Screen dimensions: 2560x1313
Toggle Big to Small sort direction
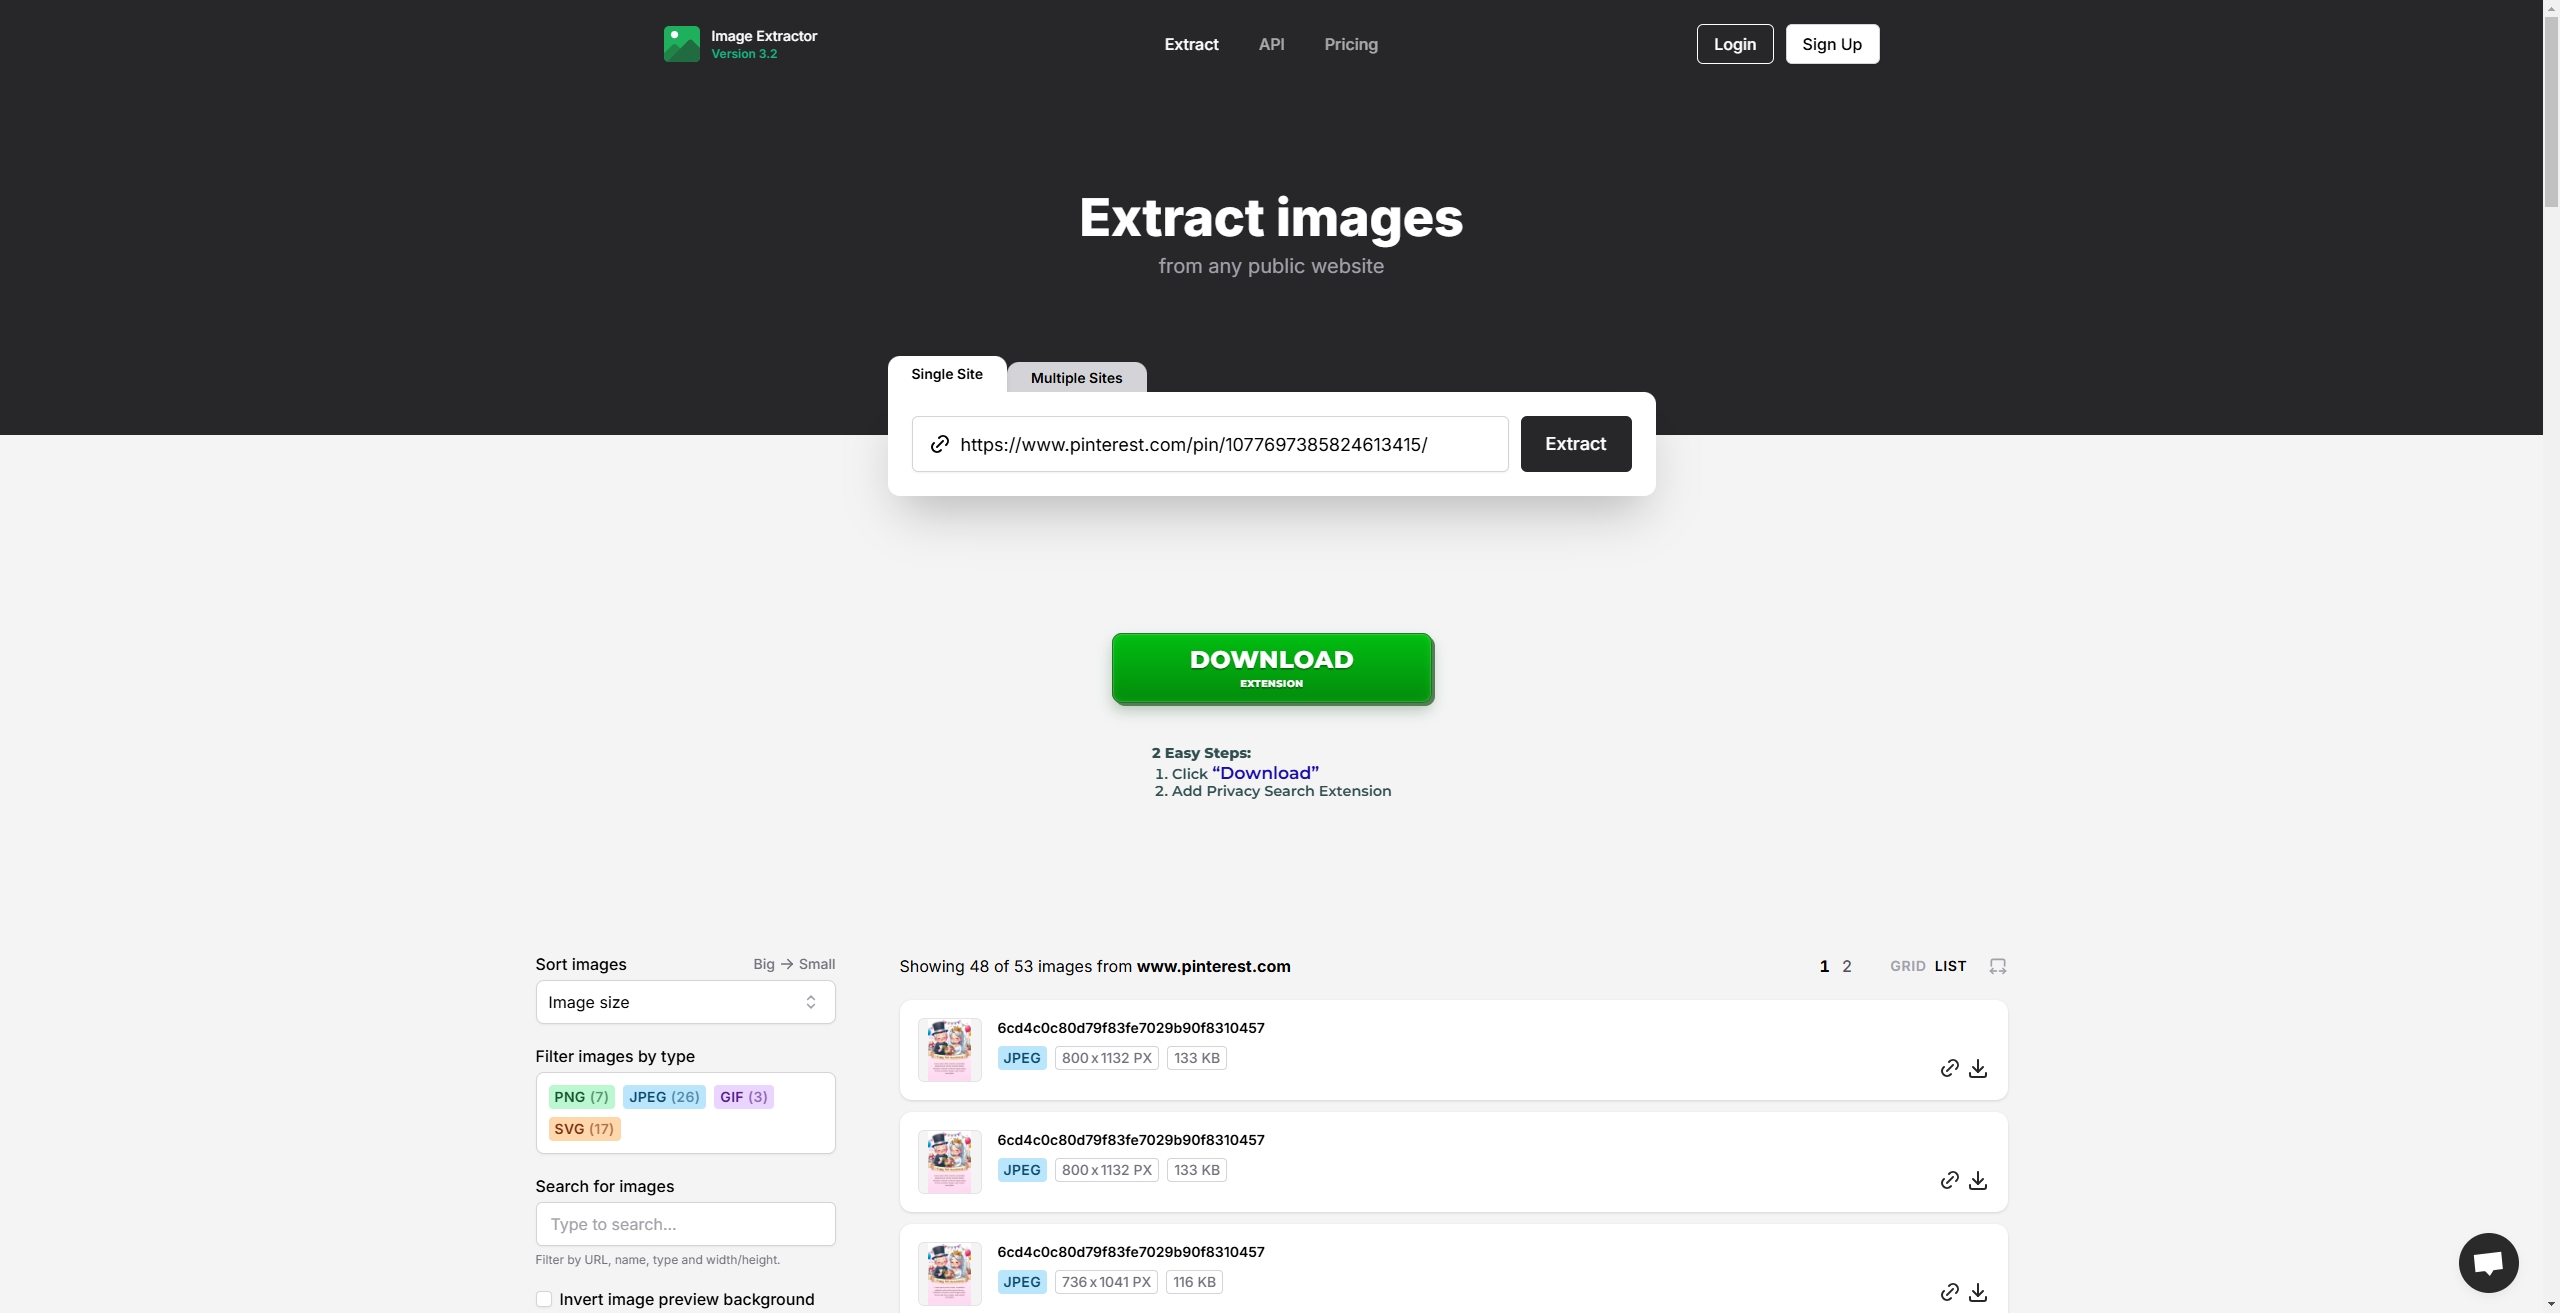coord(794,964)
